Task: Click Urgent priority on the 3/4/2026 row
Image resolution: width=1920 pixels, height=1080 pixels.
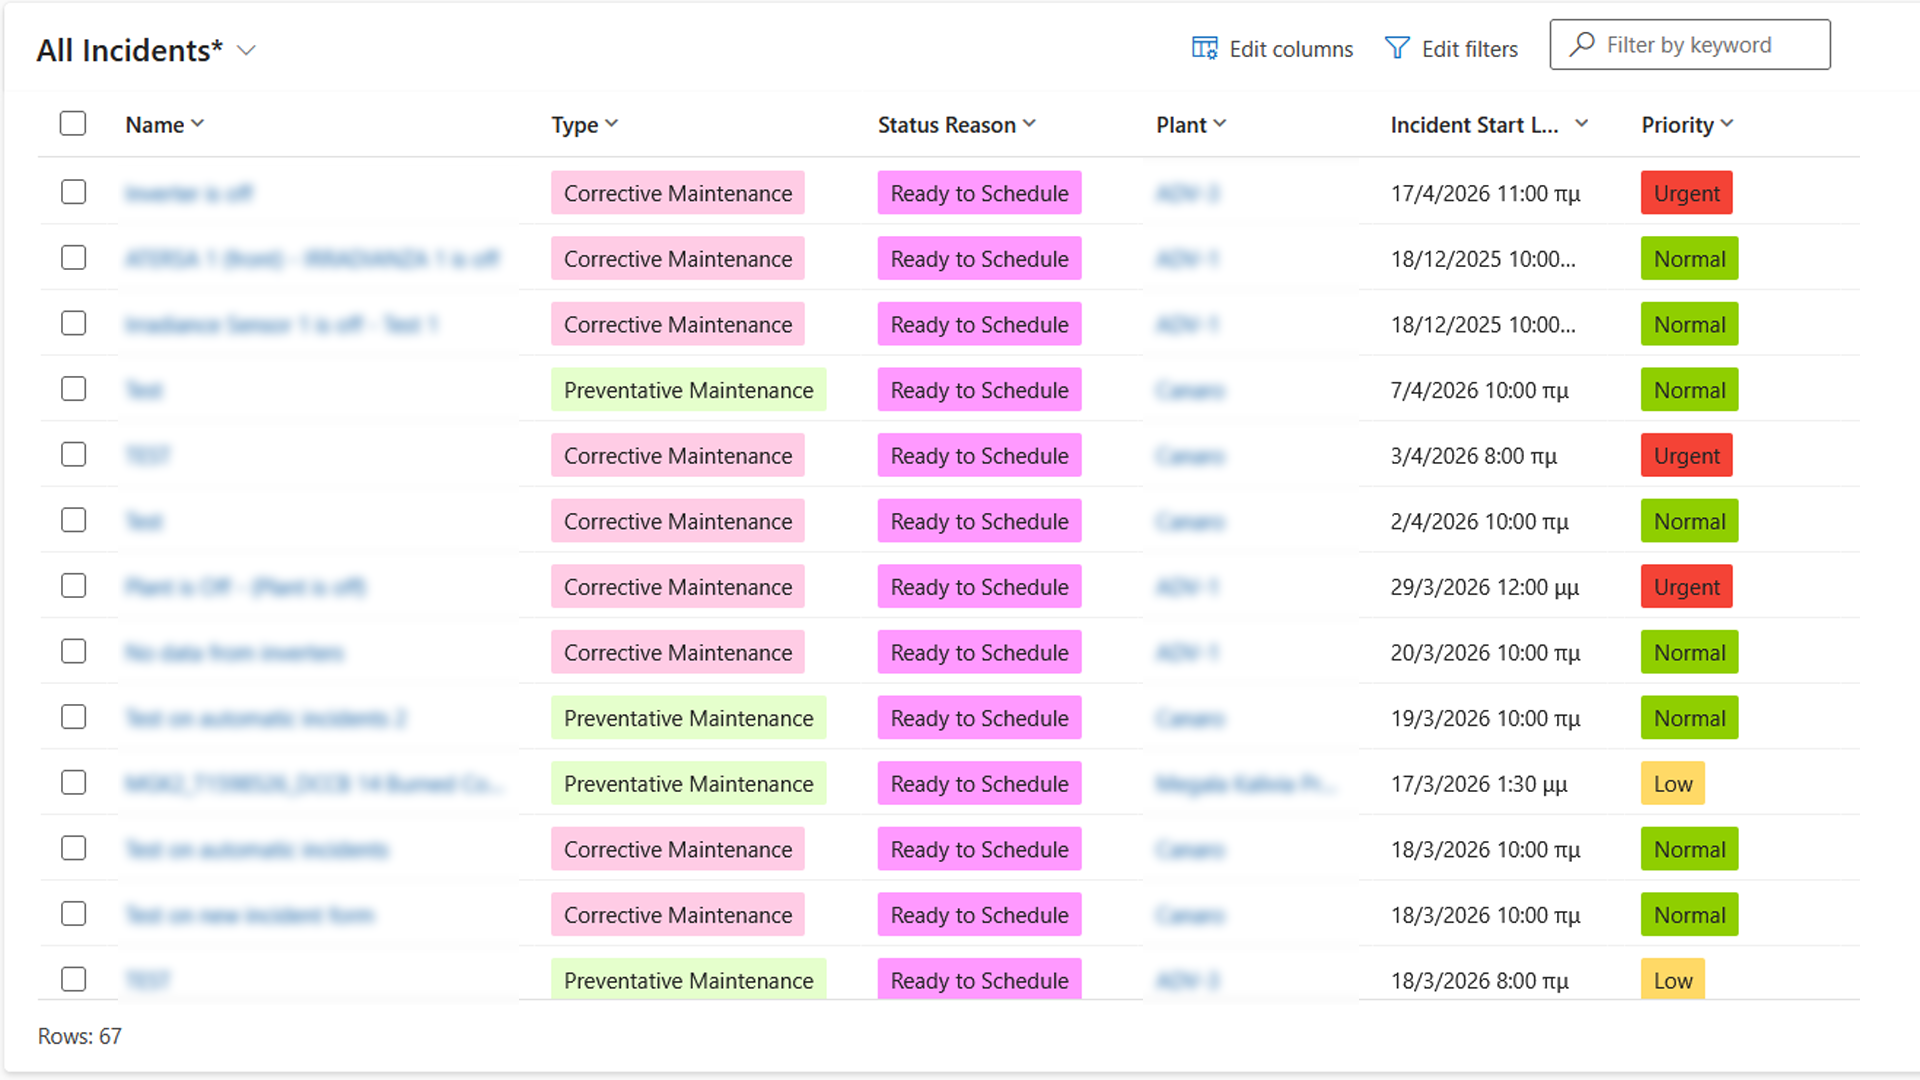Action: click(x=1687, y=456)
